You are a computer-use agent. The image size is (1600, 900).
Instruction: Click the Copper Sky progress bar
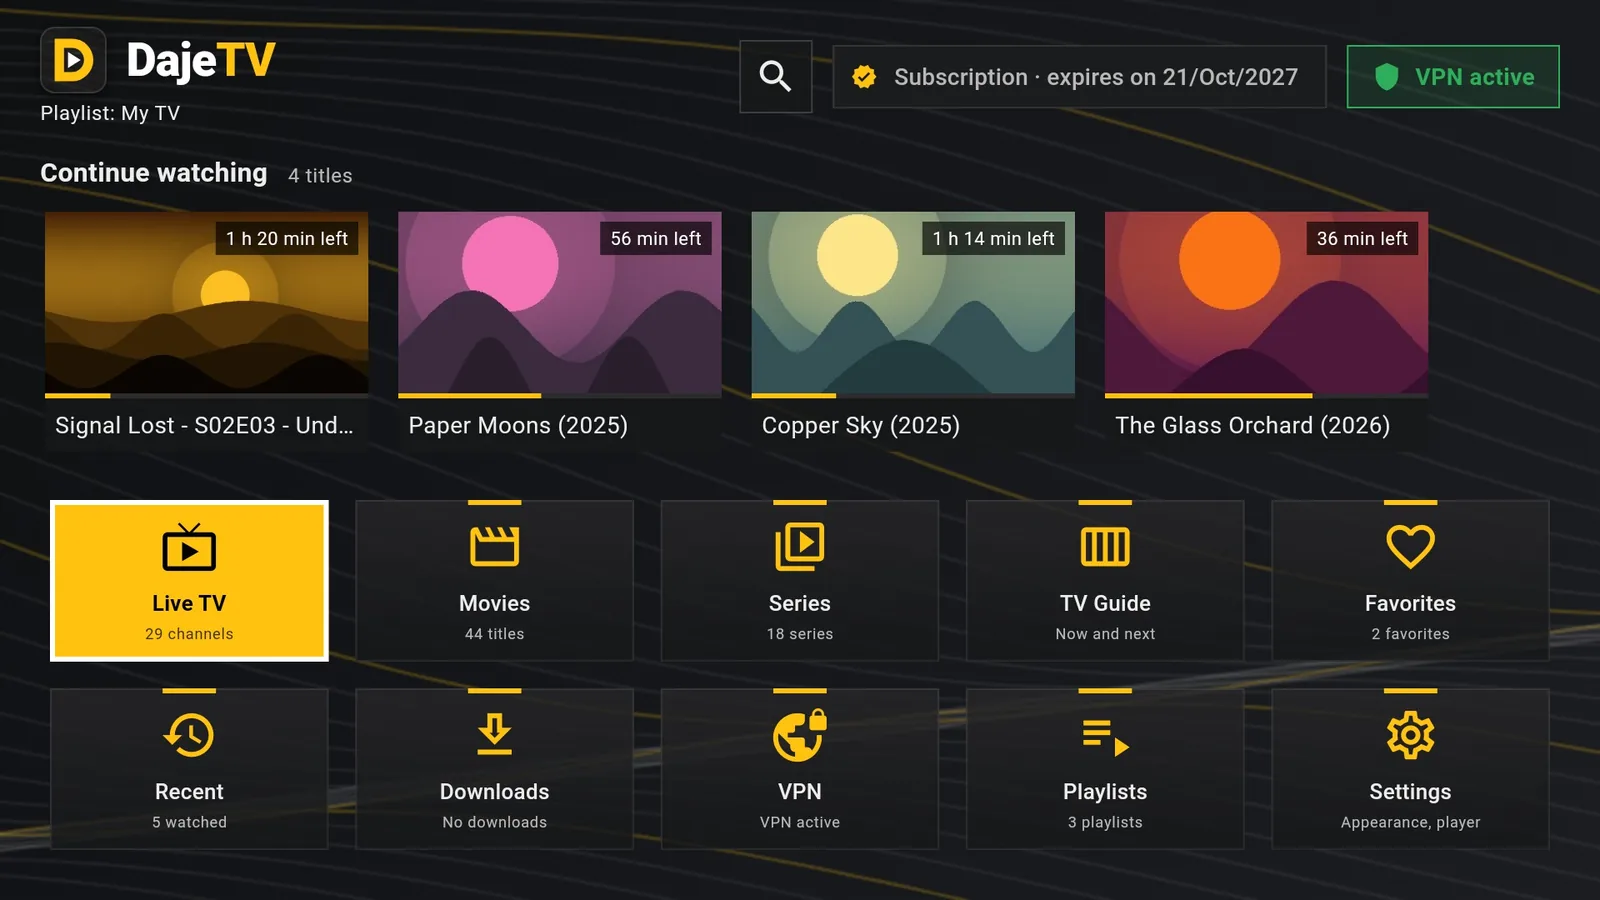913,396
